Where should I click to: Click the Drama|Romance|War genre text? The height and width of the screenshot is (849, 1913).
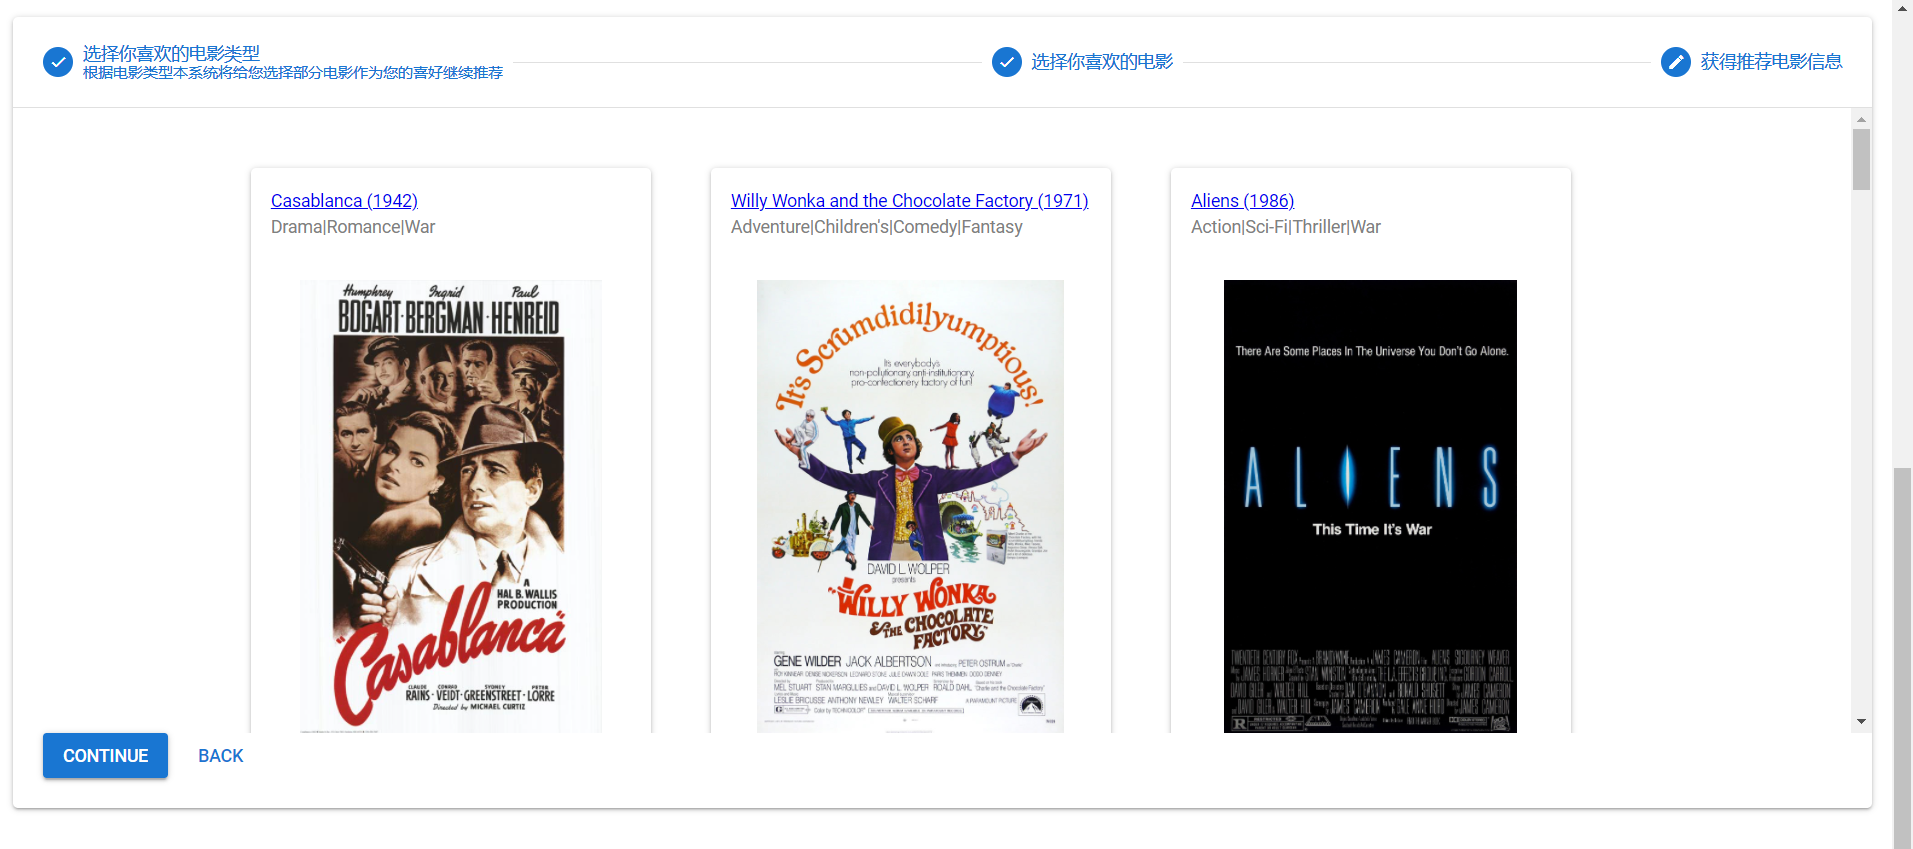(x=353, y=227)
